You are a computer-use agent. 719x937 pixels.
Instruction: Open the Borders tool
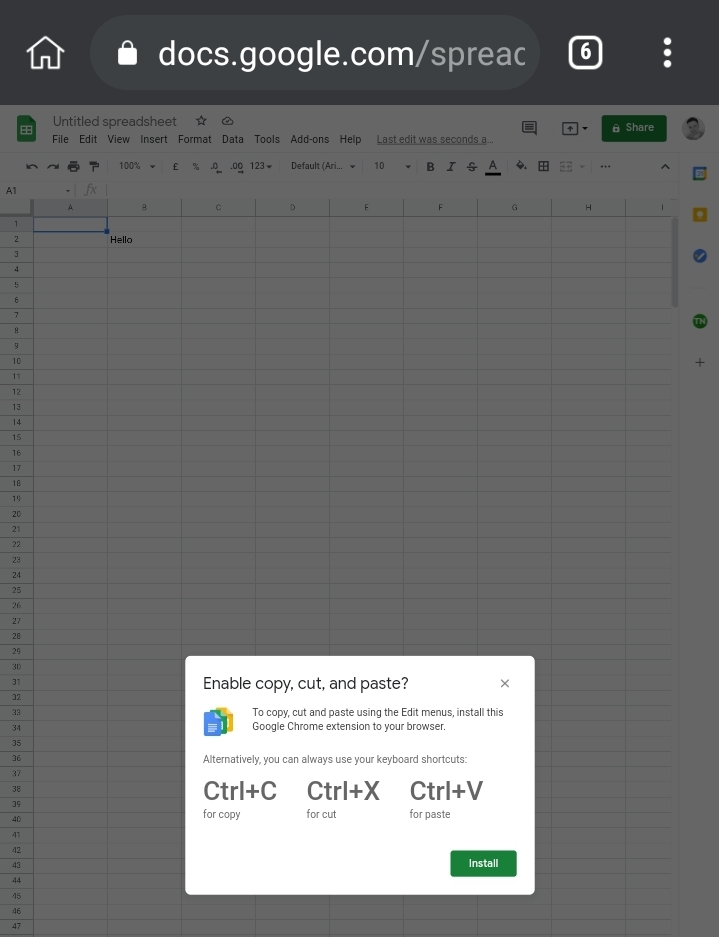[543, 166]
